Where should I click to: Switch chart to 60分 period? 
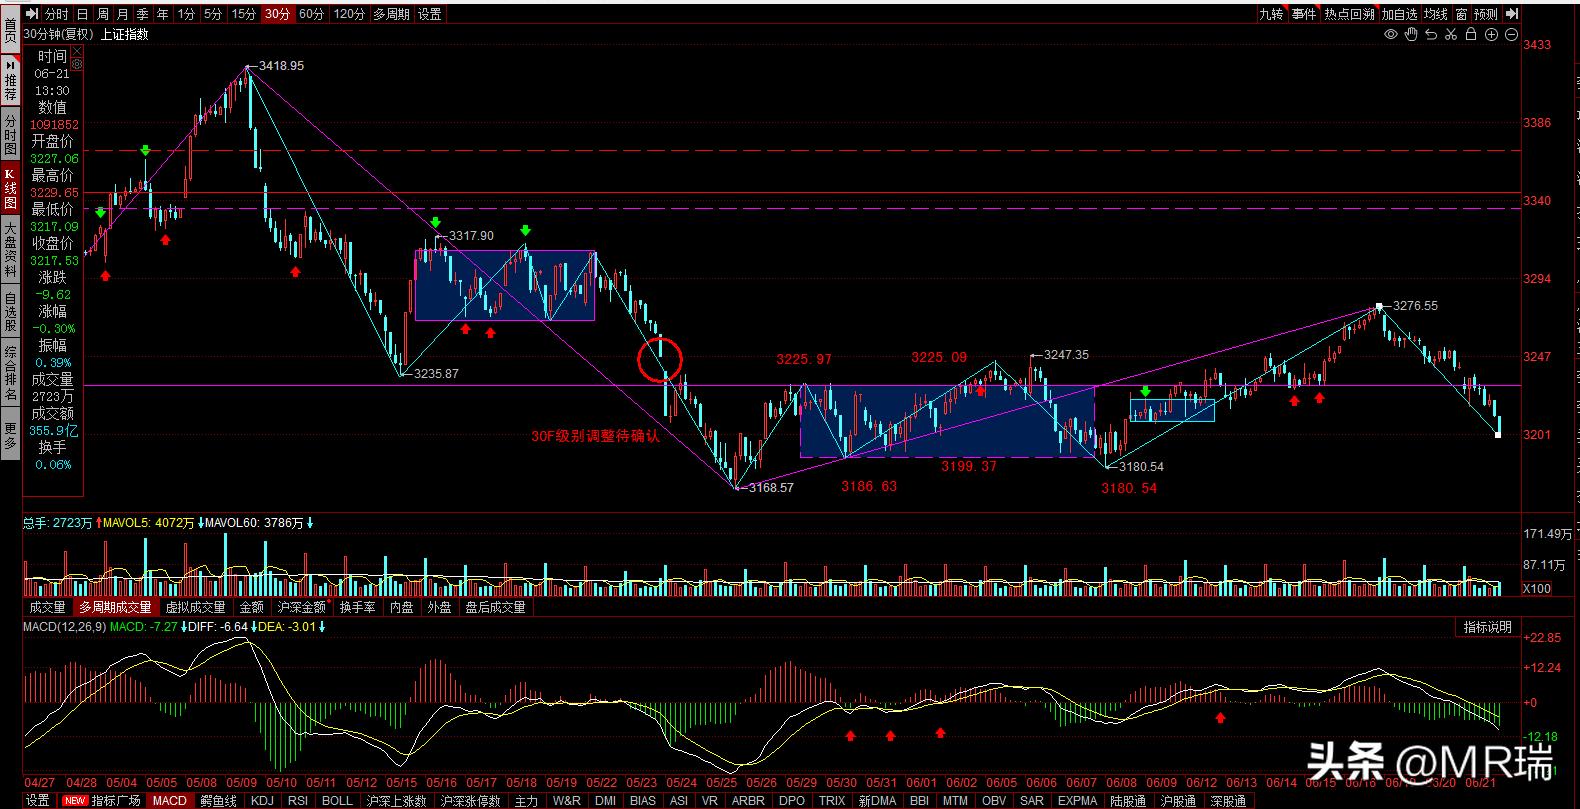coord(311,14)
